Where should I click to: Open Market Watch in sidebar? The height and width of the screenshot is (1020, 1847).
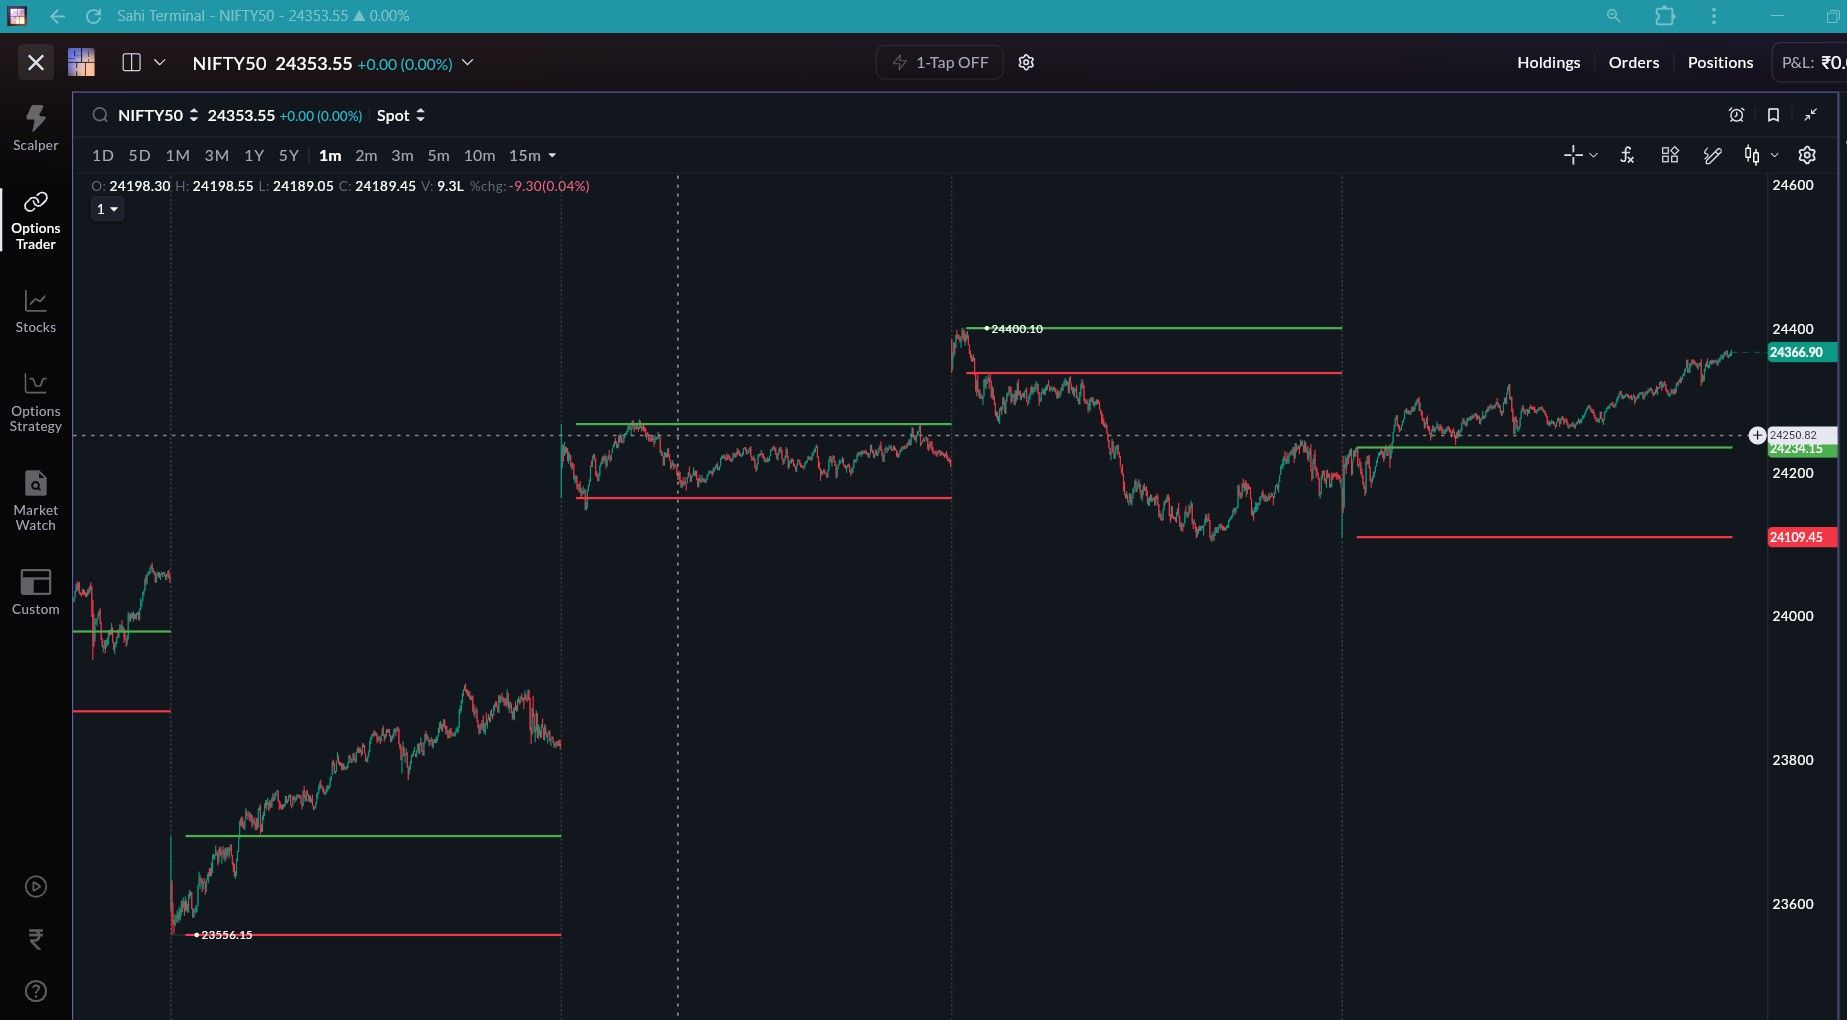35,501
